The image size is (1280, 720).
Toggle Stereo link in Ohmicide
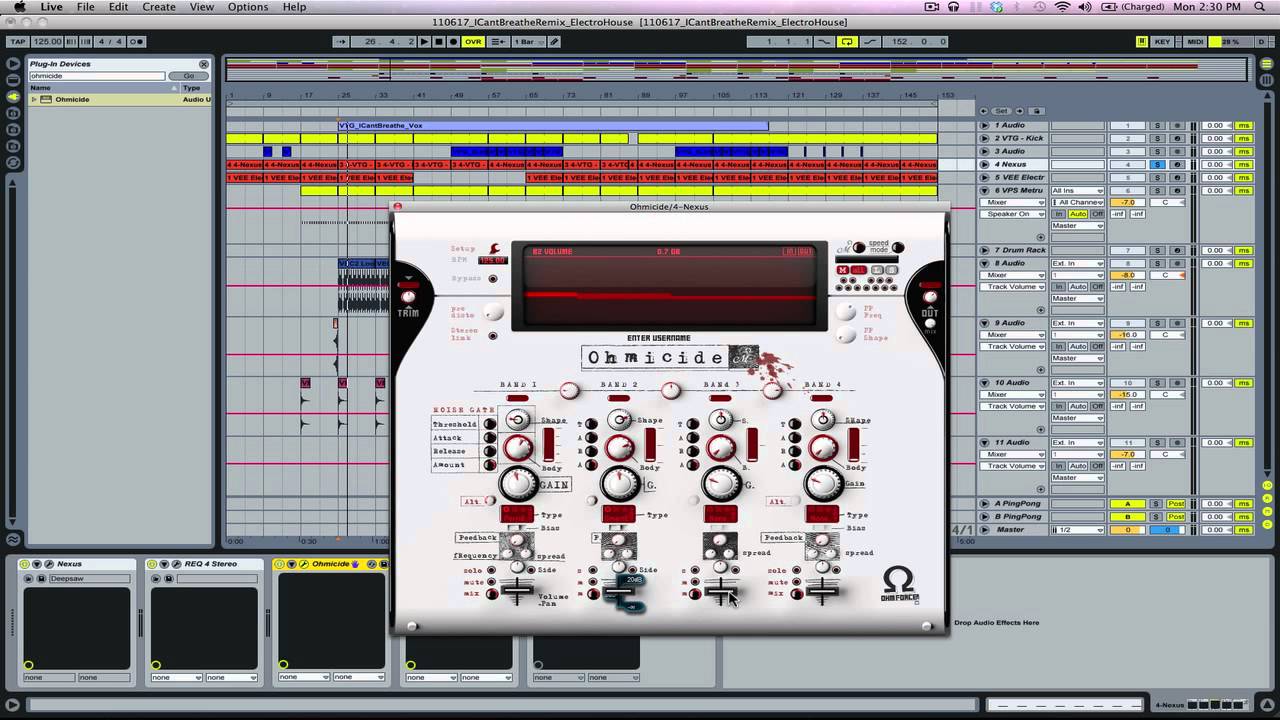(x=493, y=336)
